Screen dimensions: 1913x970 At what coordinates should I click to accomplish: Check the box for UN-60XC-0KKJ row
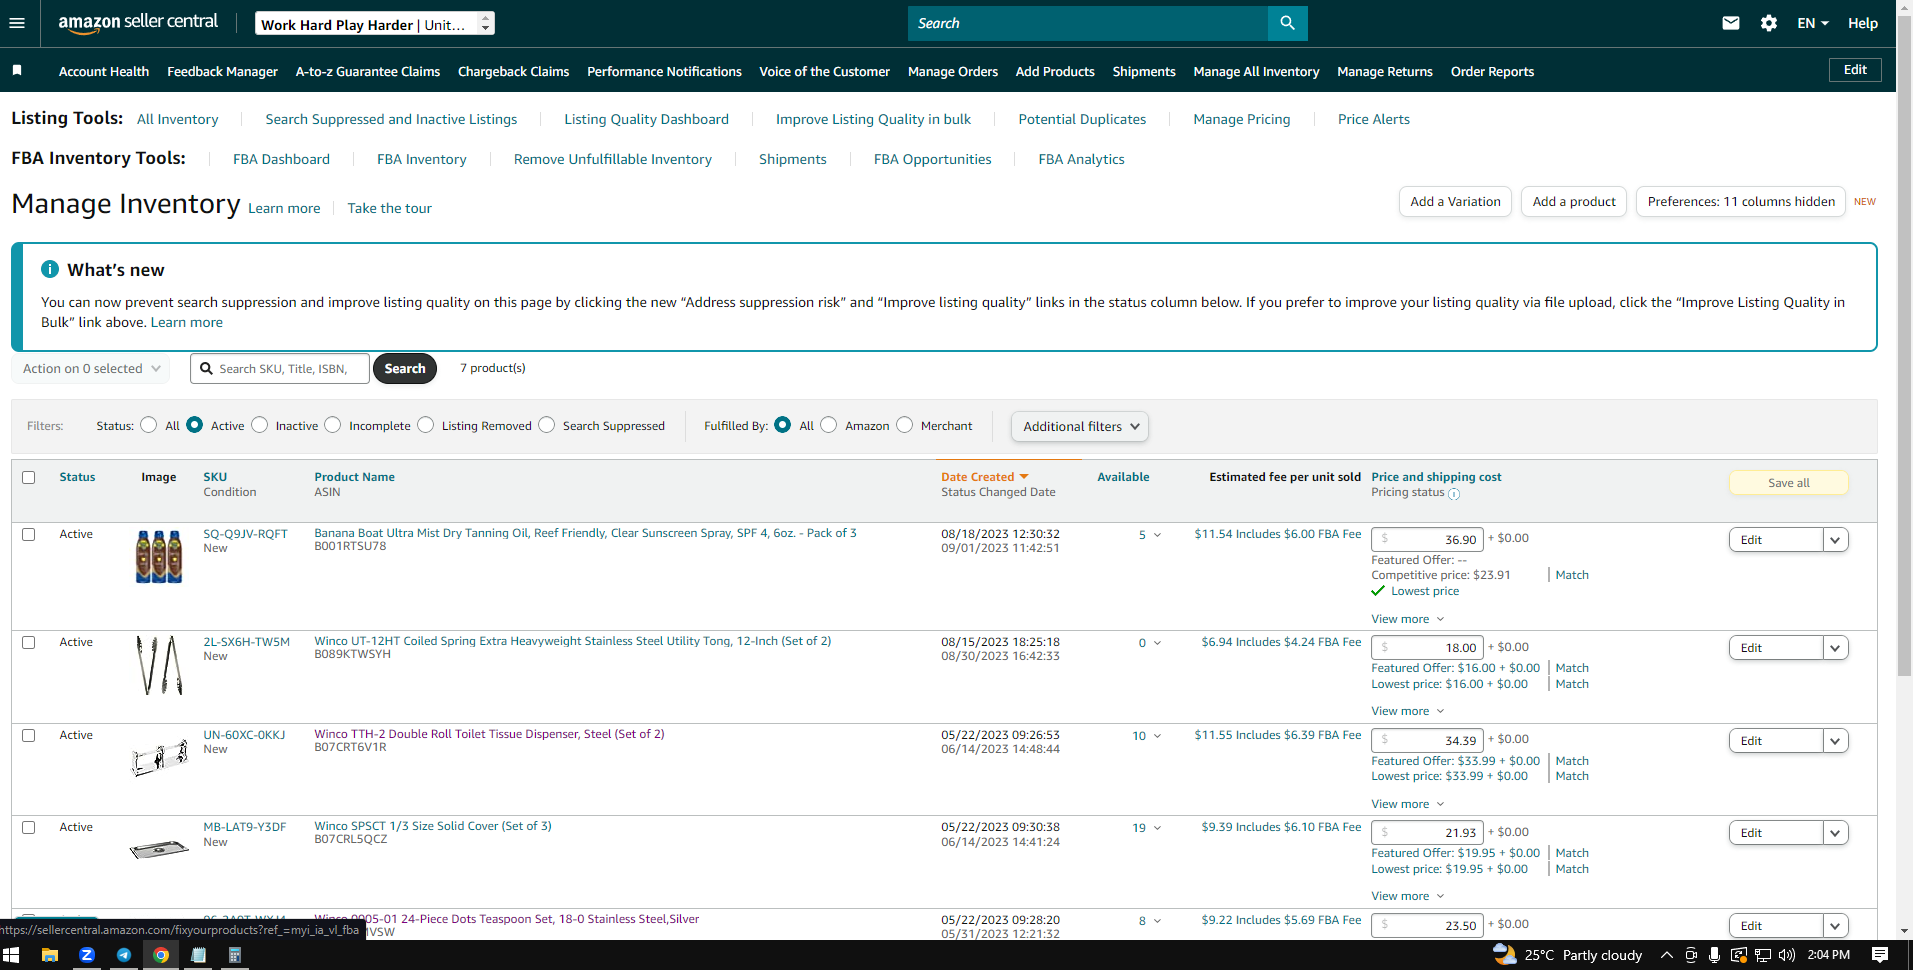[x=29, y=736]
